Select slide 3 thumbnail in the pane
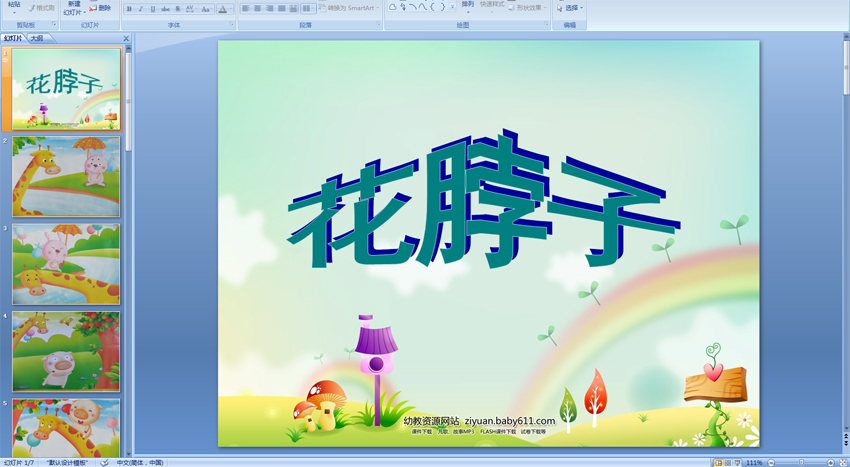 67,264
